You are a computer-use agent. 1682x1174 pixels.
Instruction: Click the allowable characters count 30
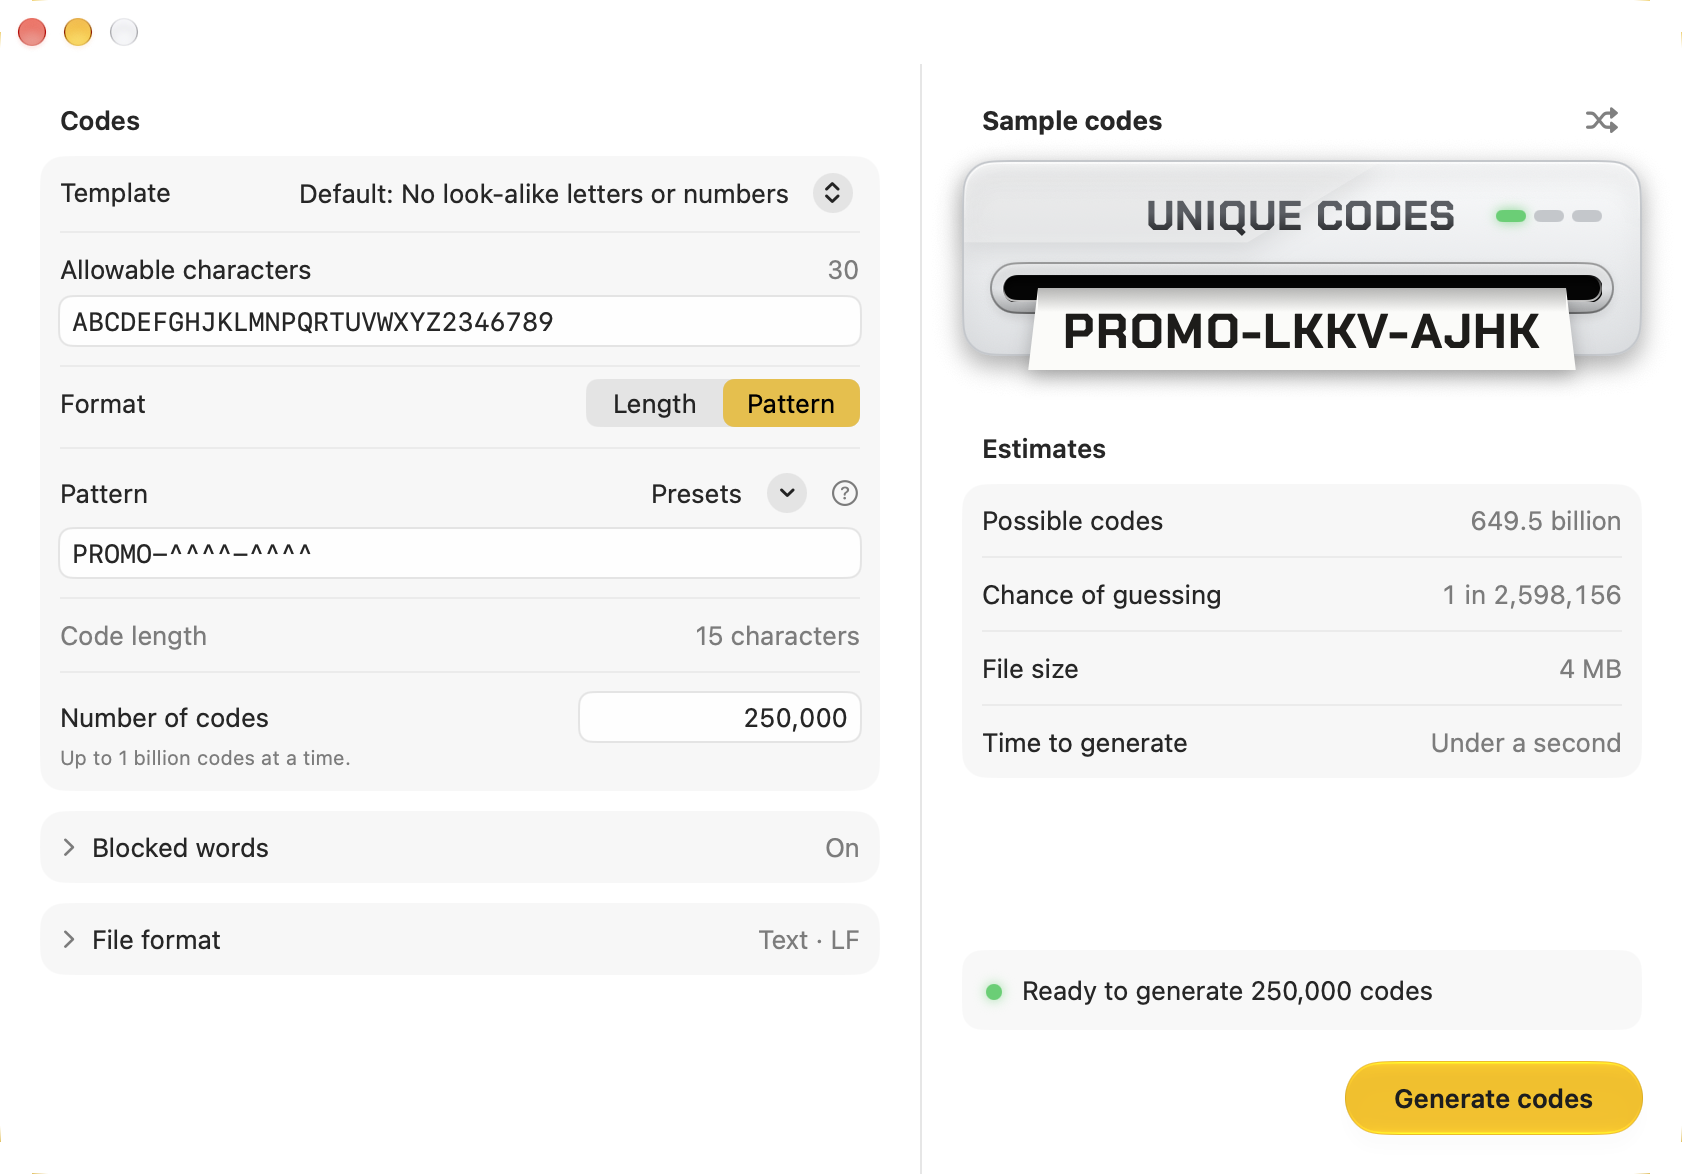843,270
